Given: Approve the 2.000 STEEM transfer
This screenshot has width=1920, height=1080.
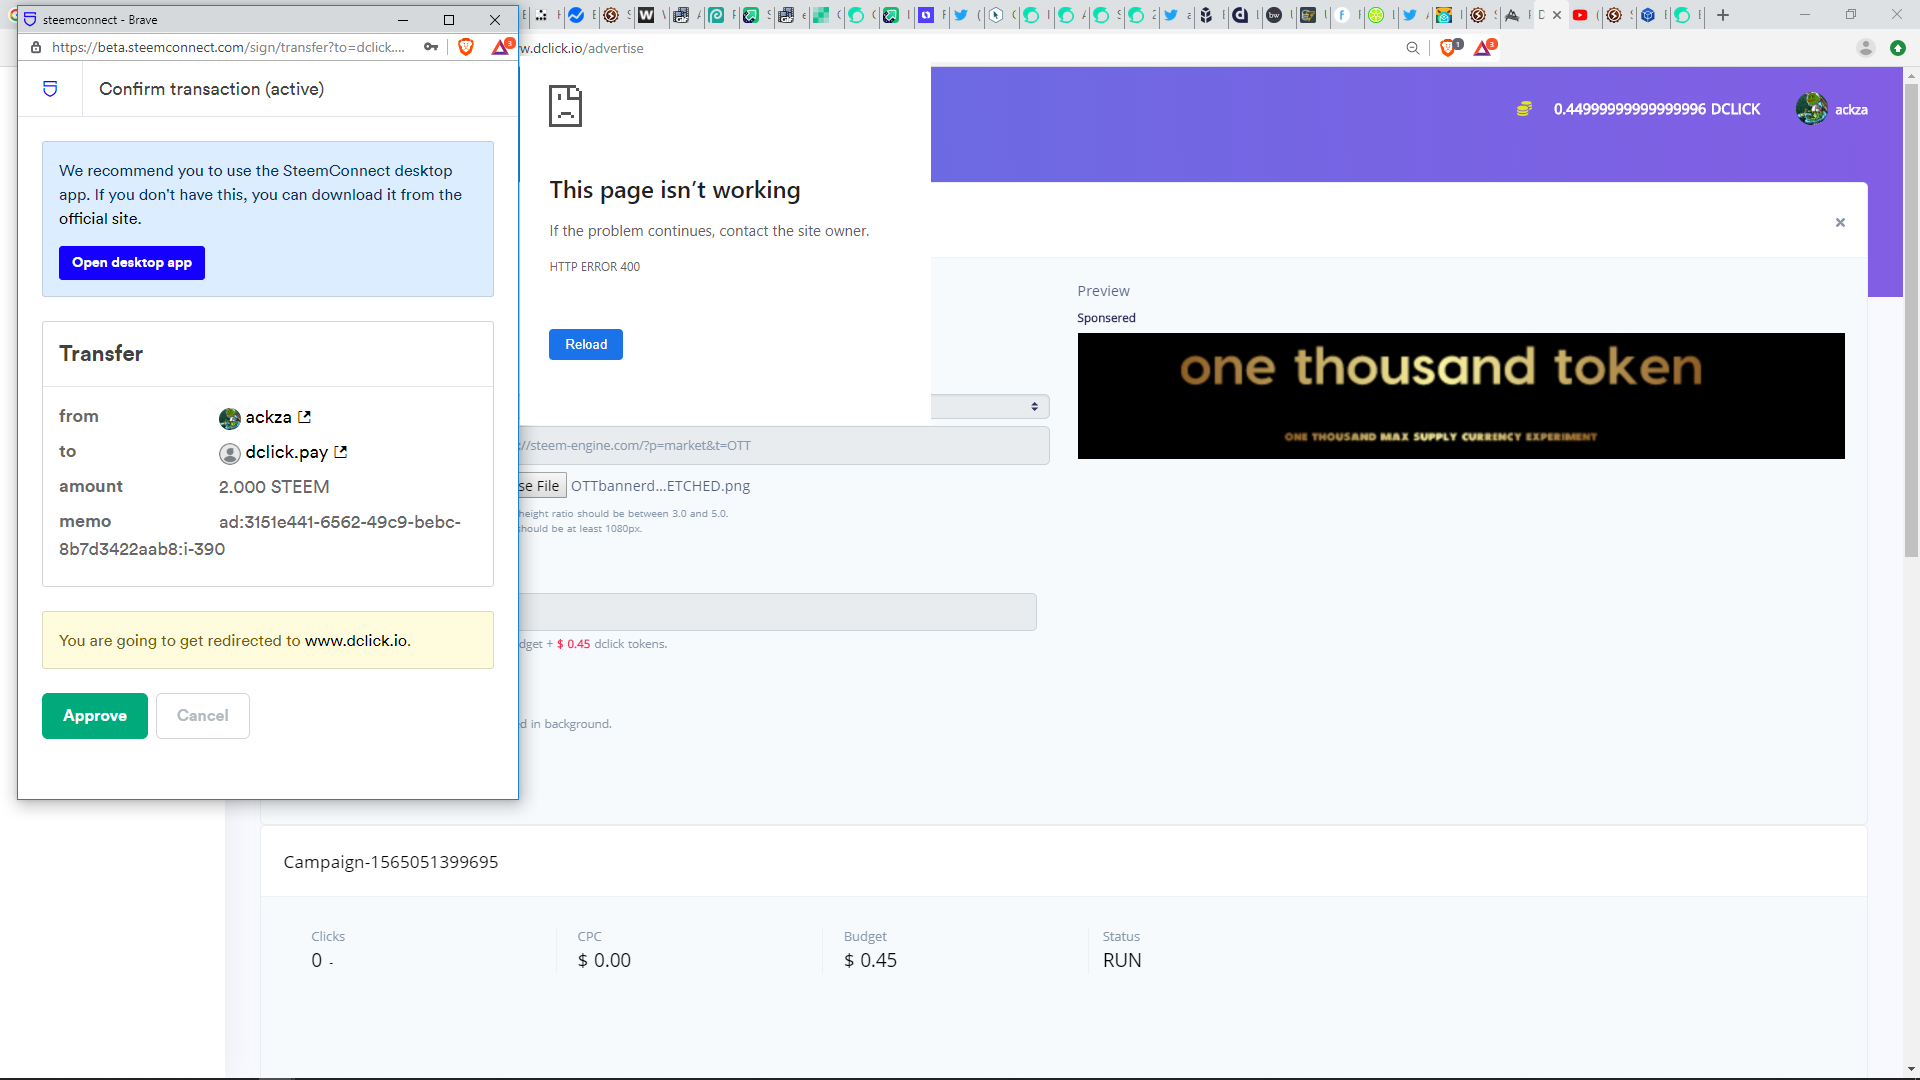Looking at the screenshot, I should click(95, 716).
